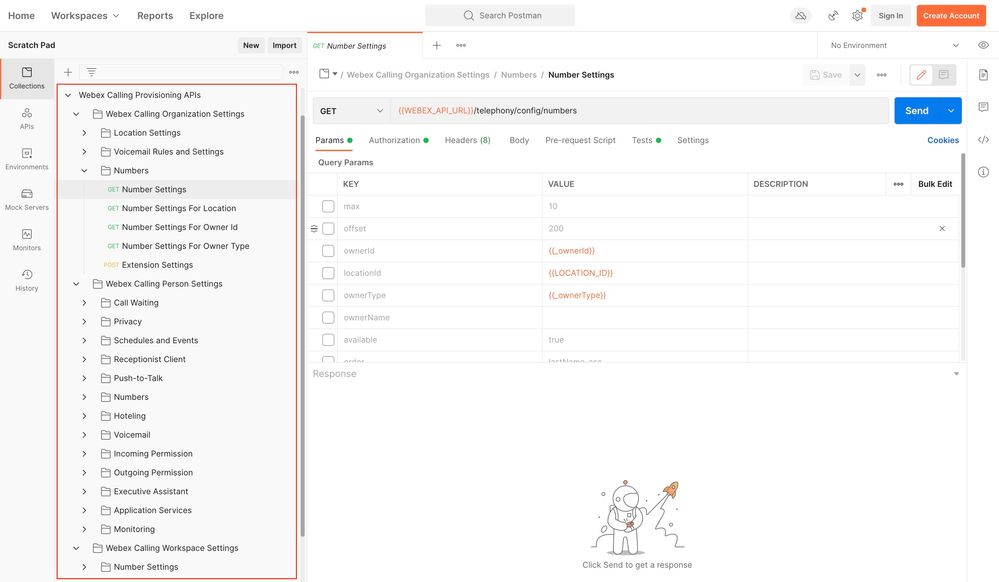Collapse the Response panel arrow
This screenshot has width=999, height=582.
coord(956,374)
